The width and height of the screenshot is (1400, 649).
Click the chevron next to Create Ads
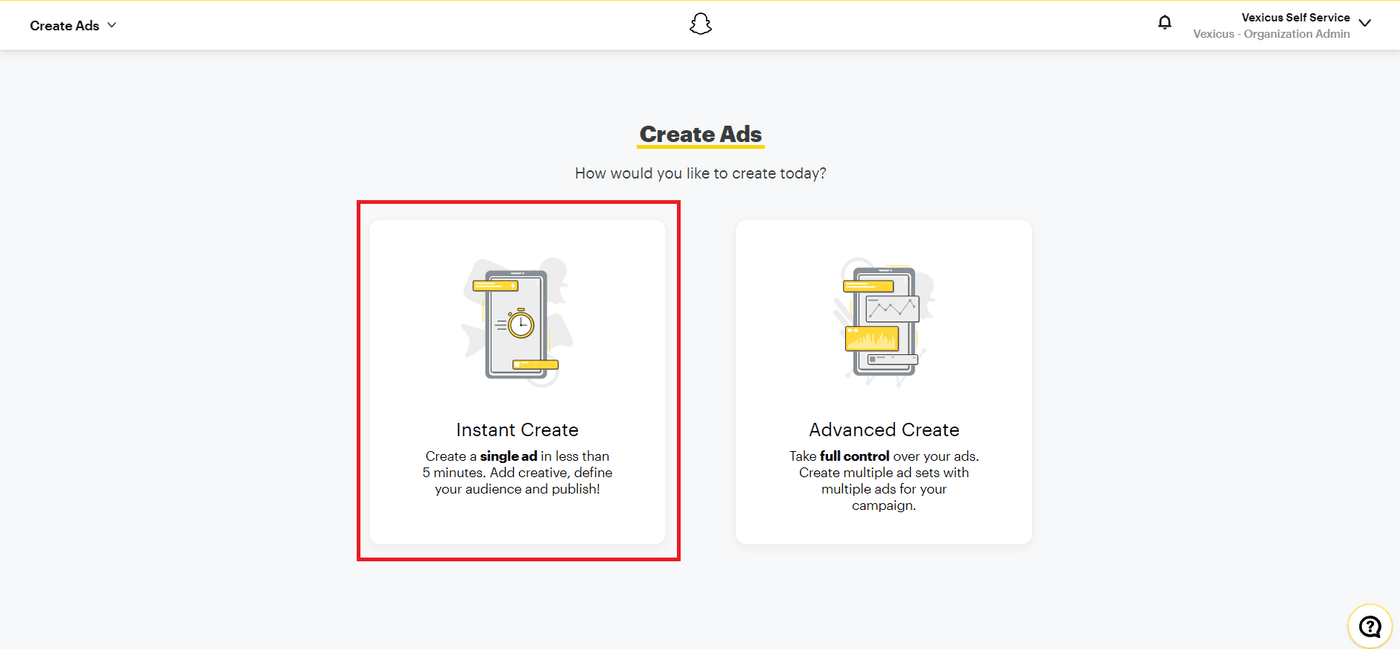[112, 26]
